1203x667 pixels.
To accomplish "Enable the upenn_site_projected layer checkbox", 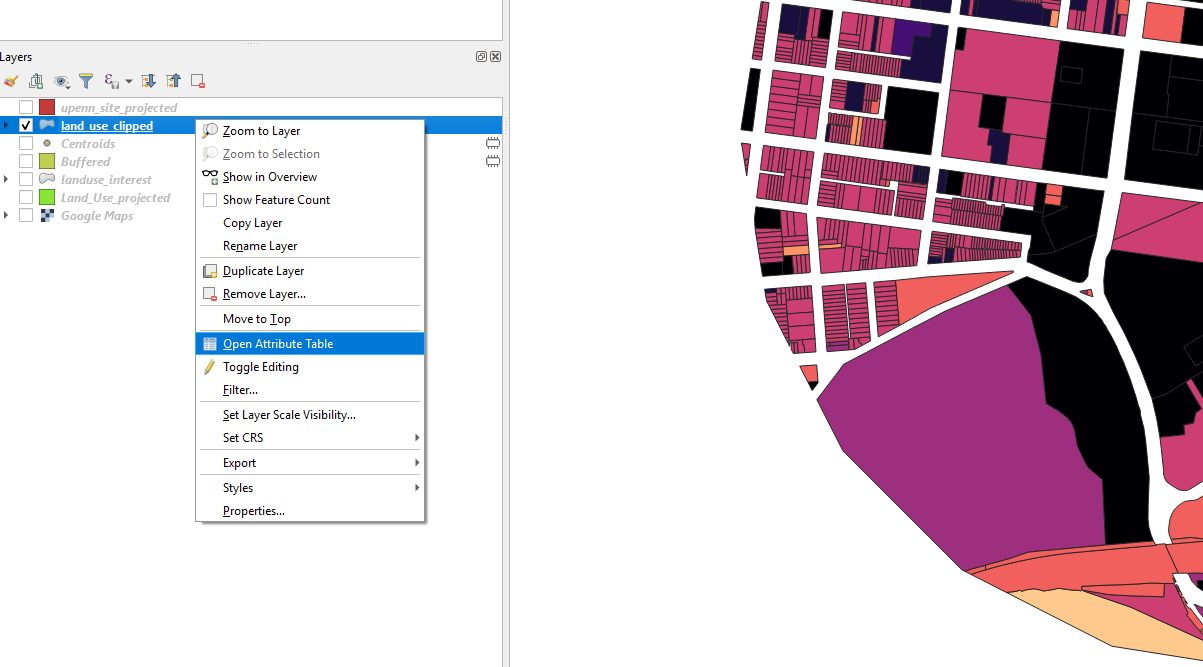I will coord(26,108).
